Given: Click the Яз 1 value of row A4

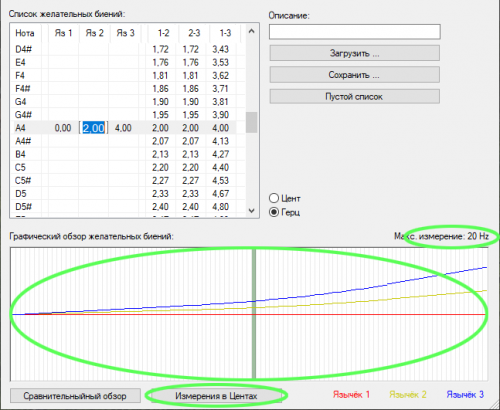Looking at the screenshot, I should pyautogui.click(x=63, y=128).
